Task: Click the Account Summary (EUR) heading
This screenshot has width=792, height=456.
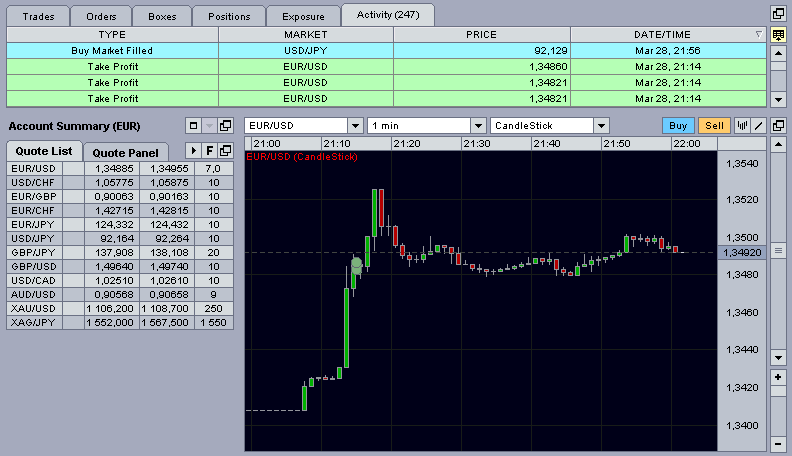Action: (x=74, y=126)
